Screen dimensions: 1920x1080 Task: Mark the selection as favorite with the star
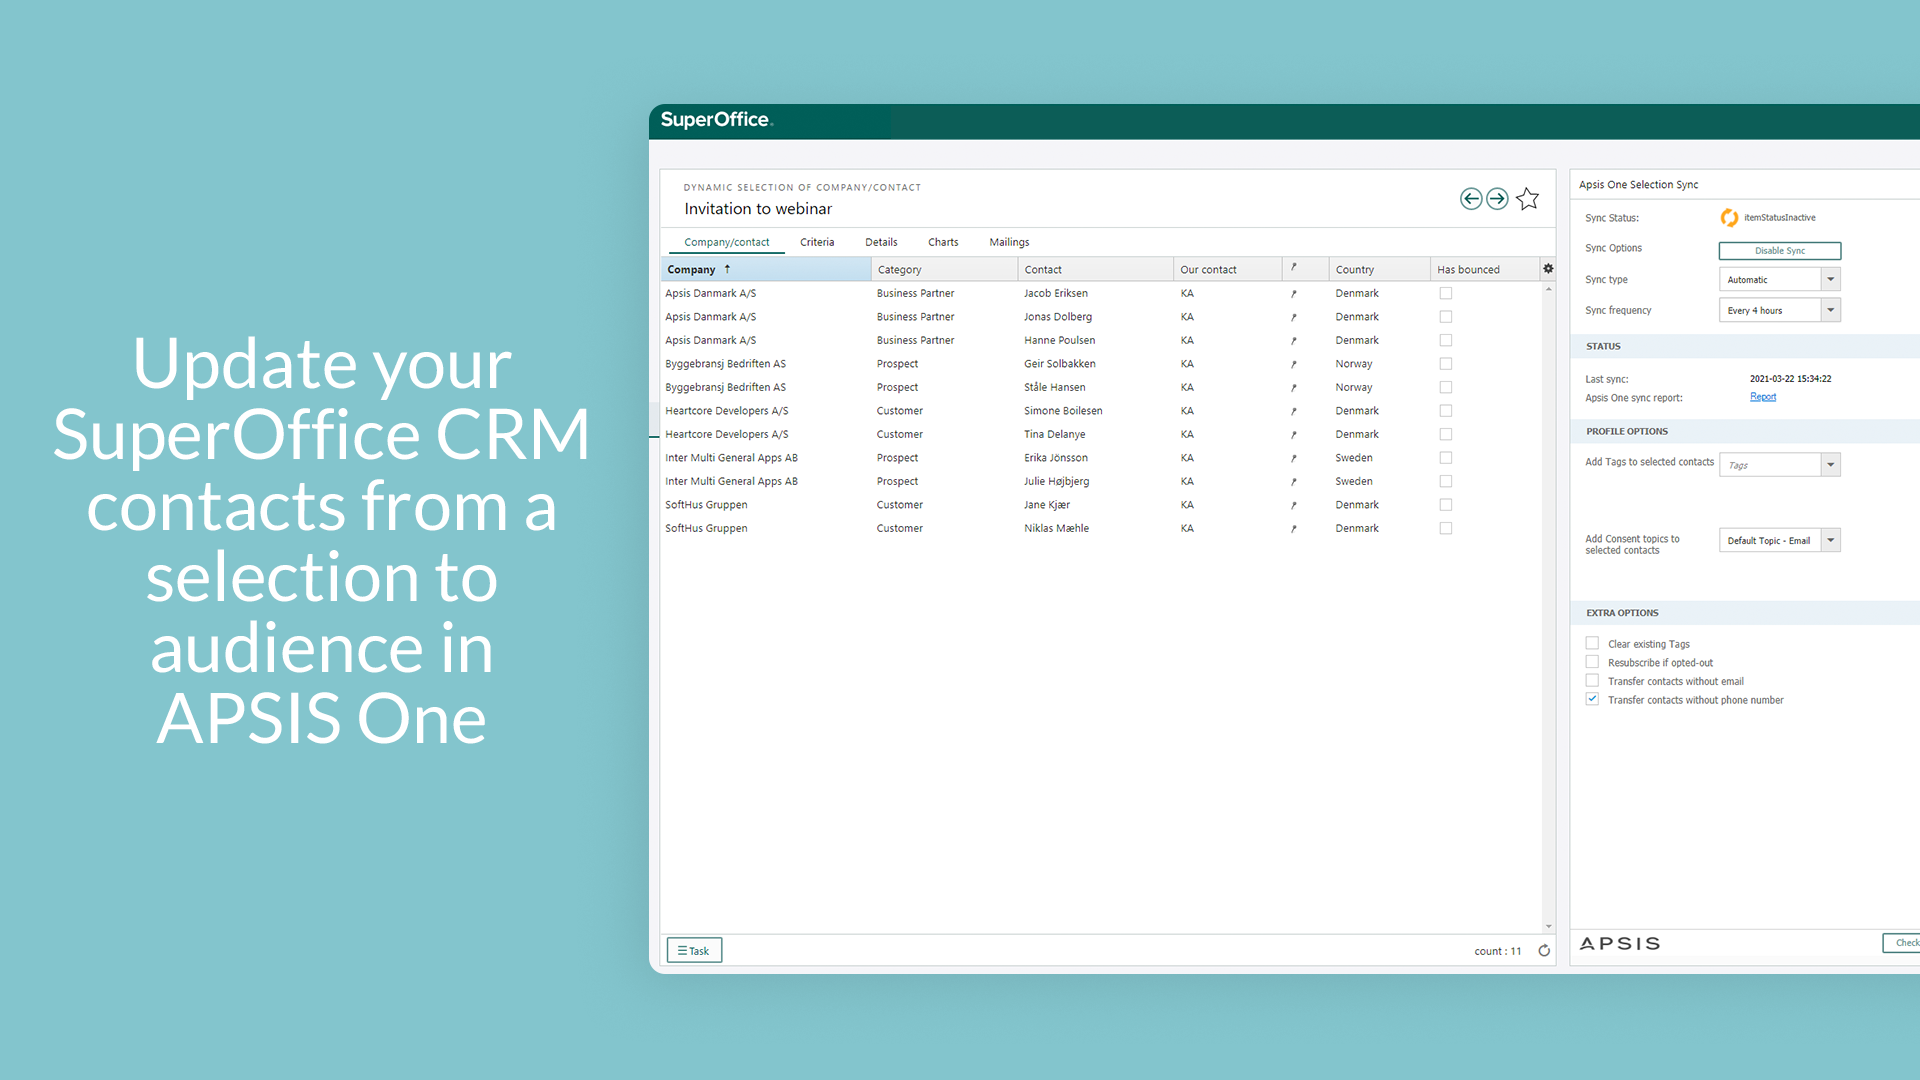pos(1527,199)
